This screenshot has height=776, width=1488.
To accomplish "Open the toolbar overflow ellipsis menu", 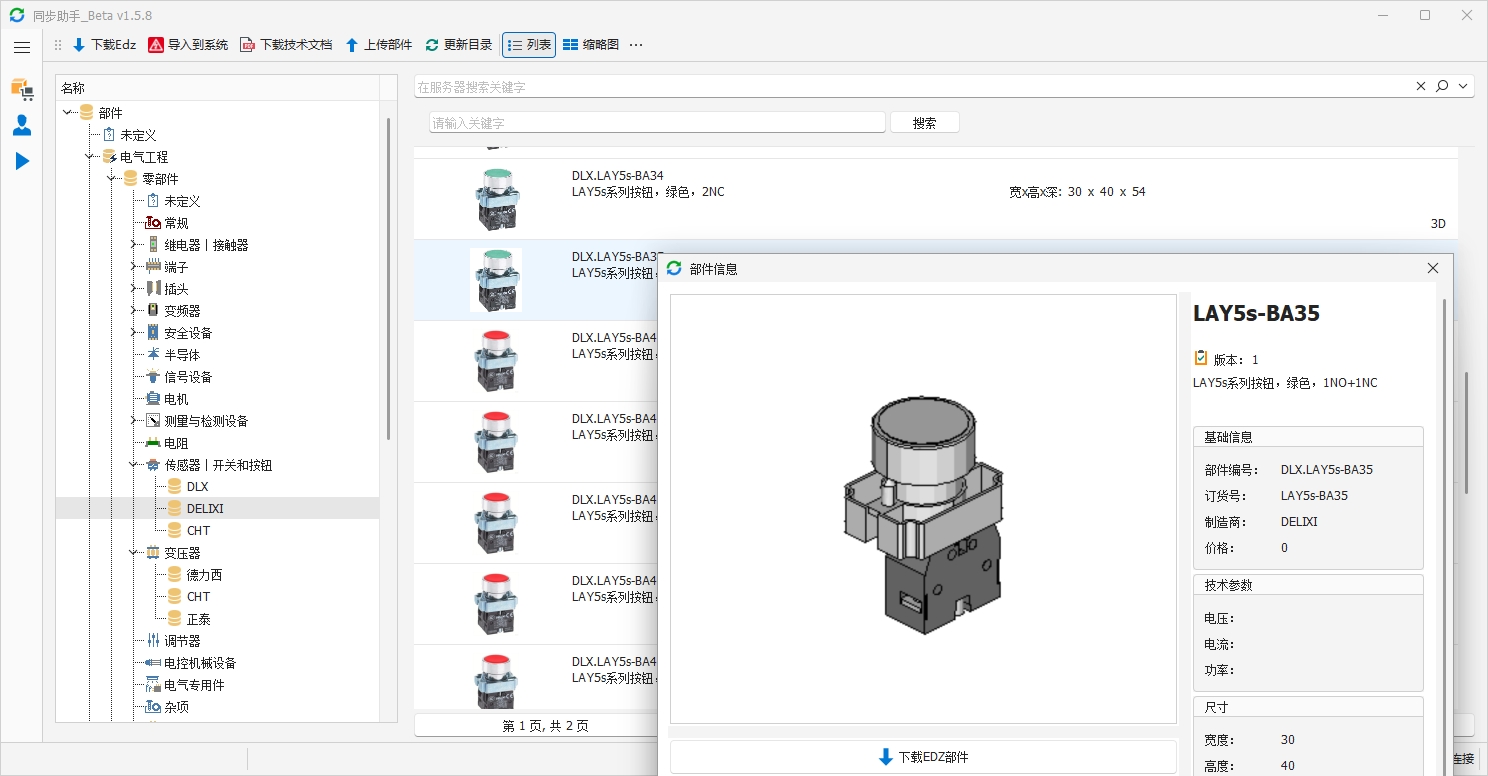I will click(636, 45).
